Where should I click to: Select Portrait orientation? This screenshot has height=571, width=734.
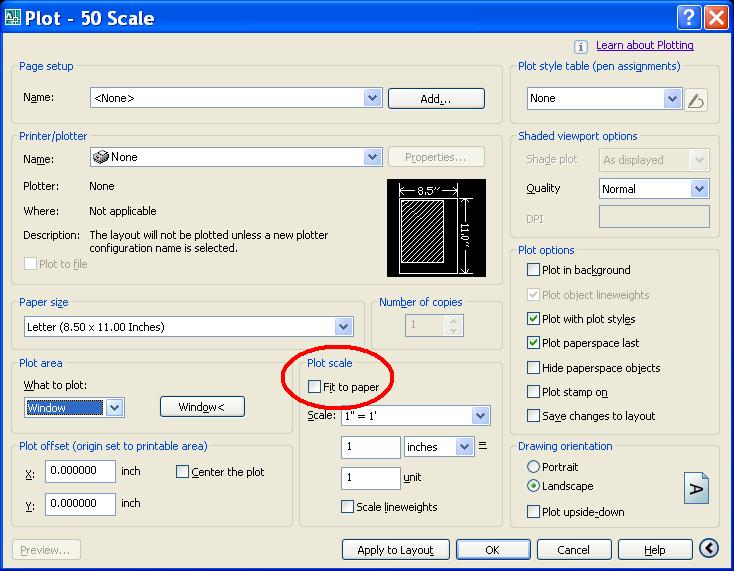pyautogui.click(x=533, y=467)
